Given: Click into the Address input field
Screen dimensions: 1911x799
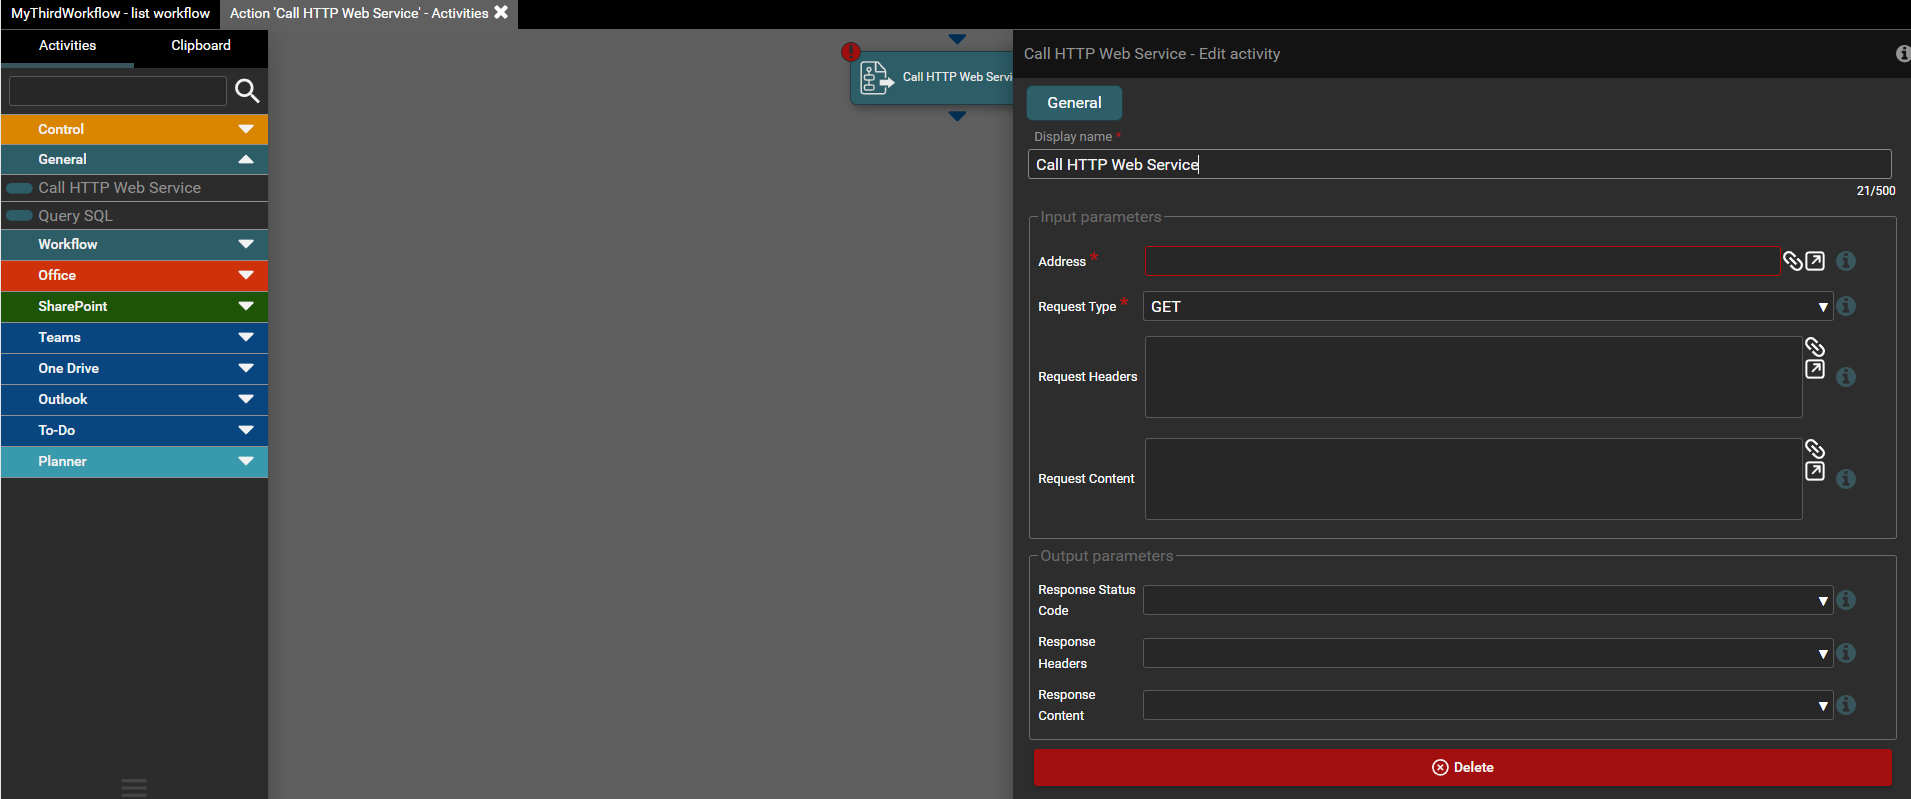Looking at the screenshot, I should click(1461, 261).
